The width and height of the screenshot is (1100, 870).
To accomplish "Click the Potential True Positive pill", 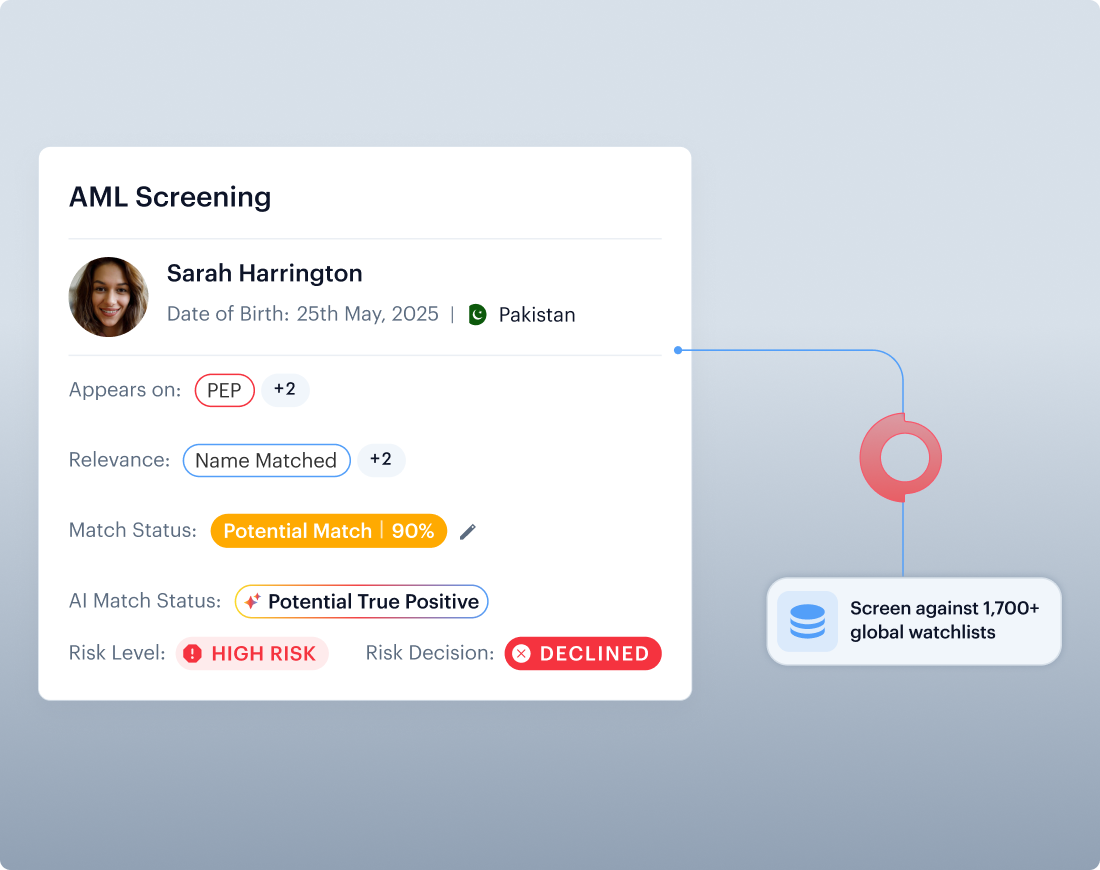I will (x=361, y=601).
